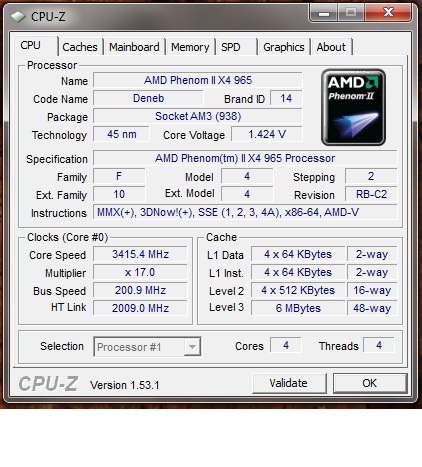Switch to the Caches tab
Image resolution: width=422 pixels, height=467 pixels.
[80, 47]
